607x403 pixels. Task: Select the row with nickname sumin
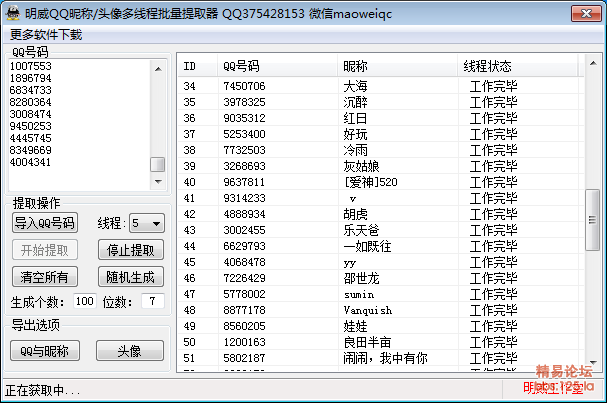[381, 294]
